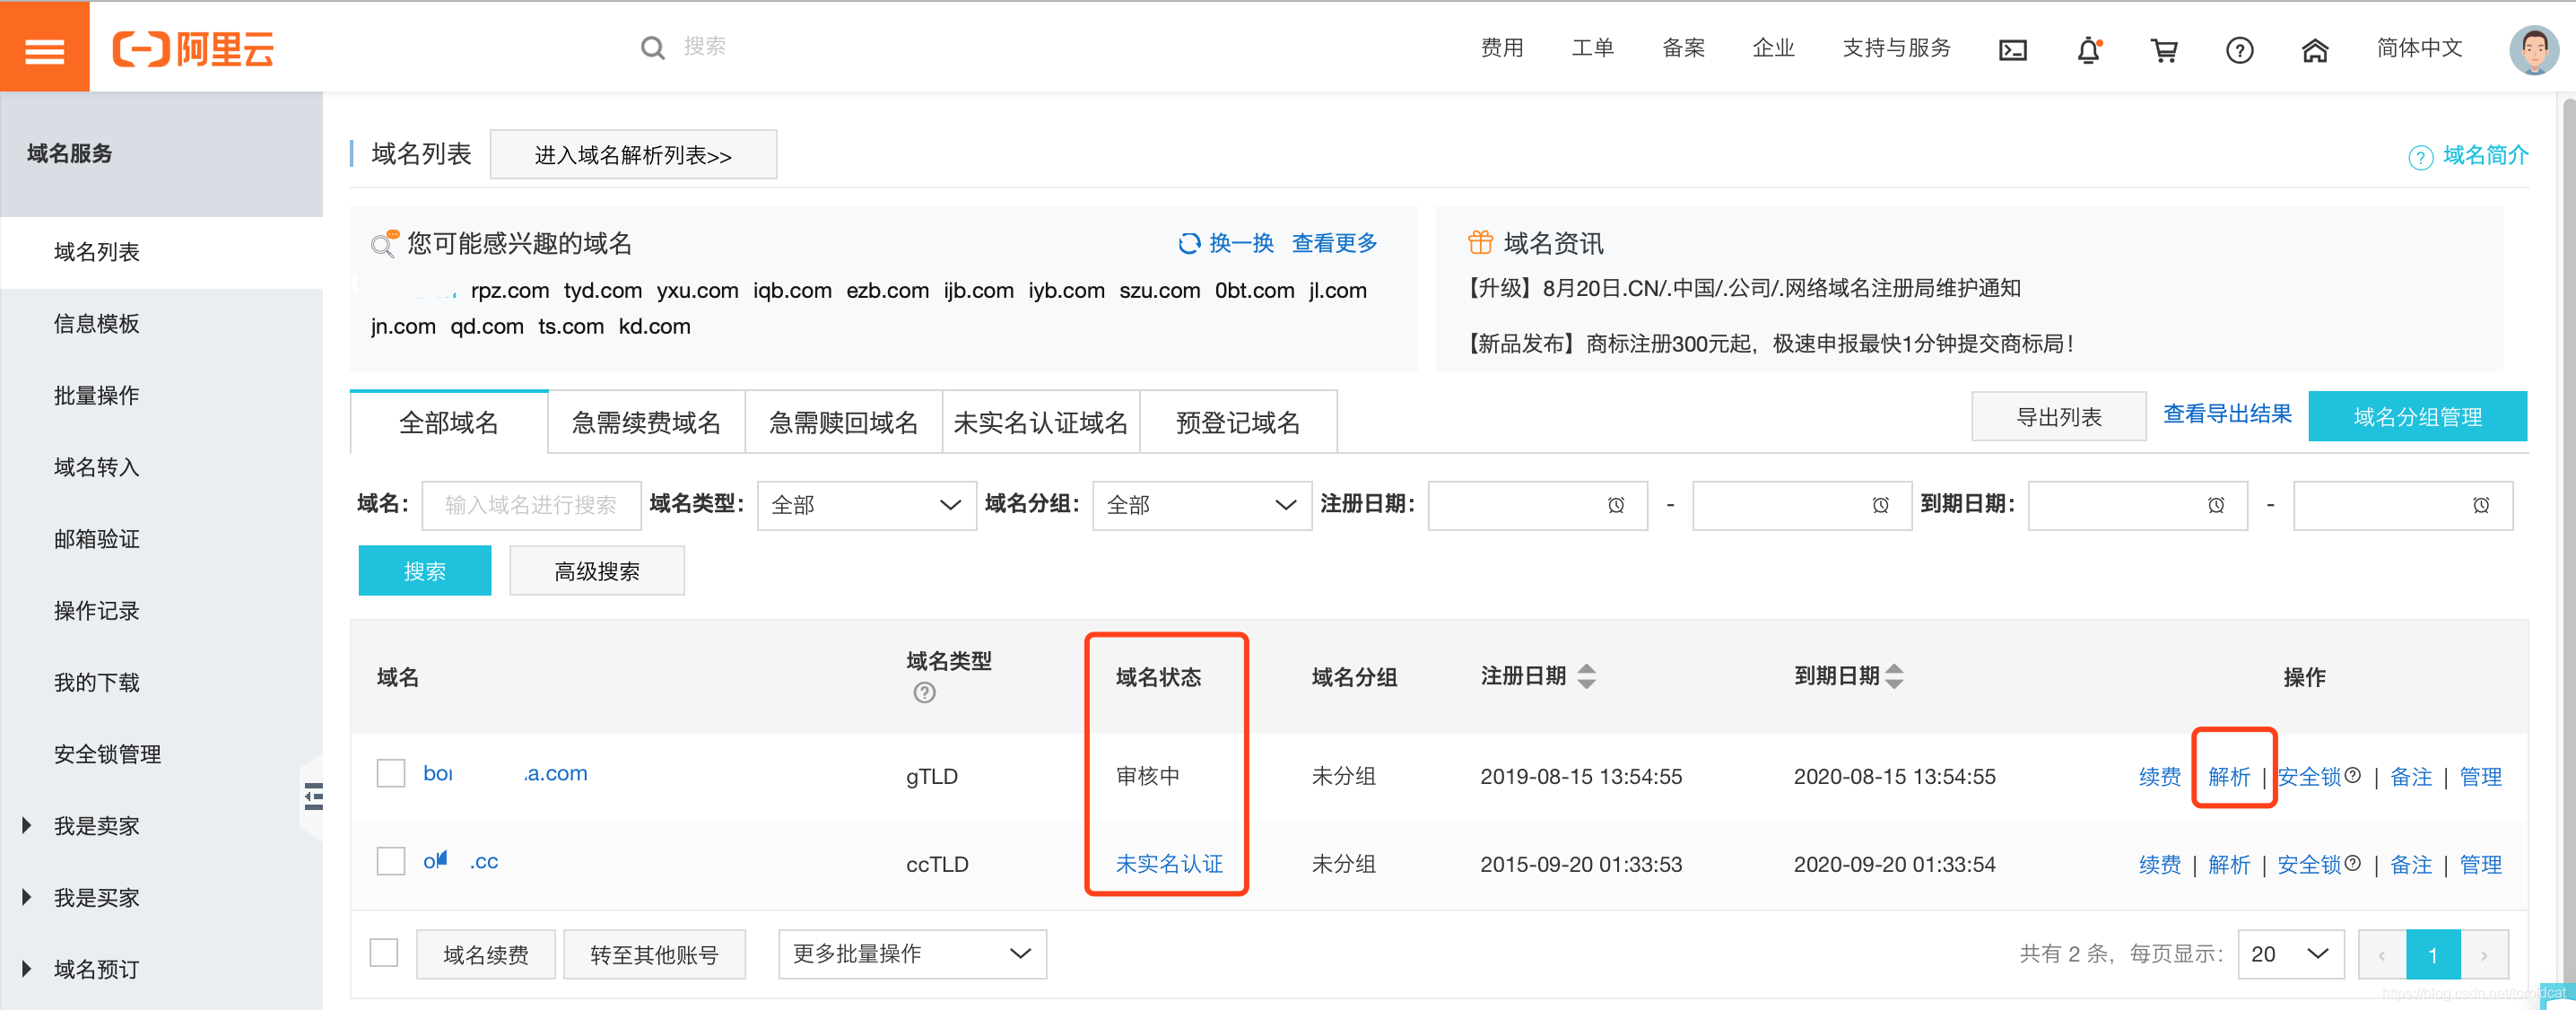This screenshot has height=1010, width=2576.
Task: Open the hamburger menu icon
Action: pyautogui.click(x=44, y=48)
